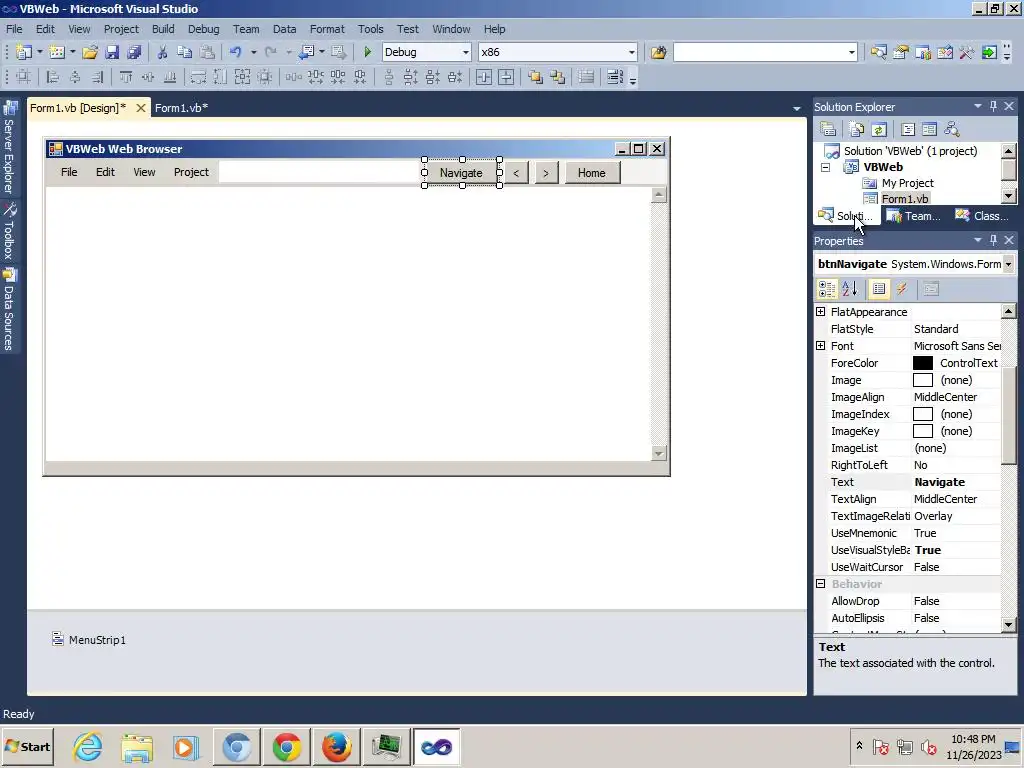The image size is (1024, 768).
Task: Select the back '<' button on the form
Action: tap(516, 172)
